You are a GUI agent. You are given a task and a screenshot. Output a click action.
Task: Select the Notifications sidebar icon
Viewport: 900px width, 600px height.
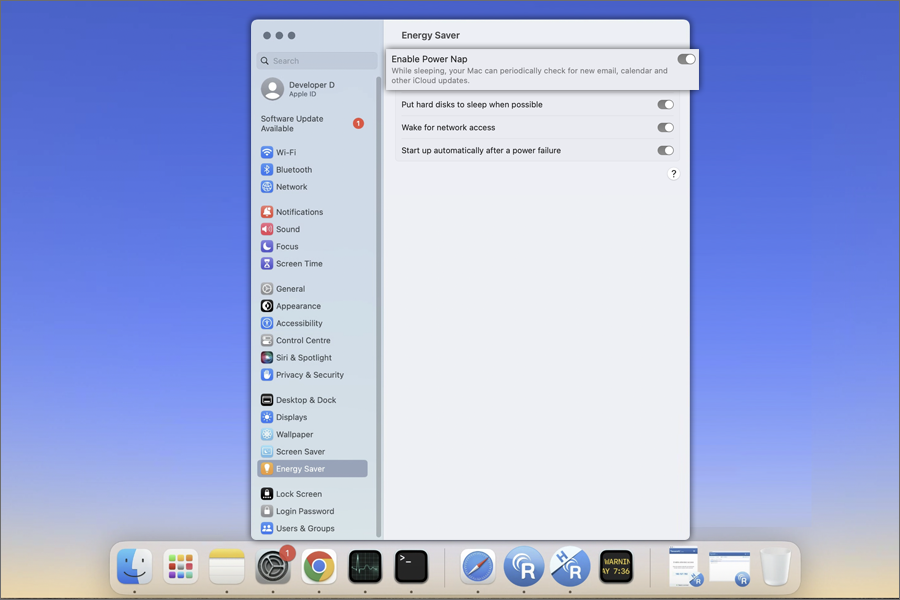point(267,212)
